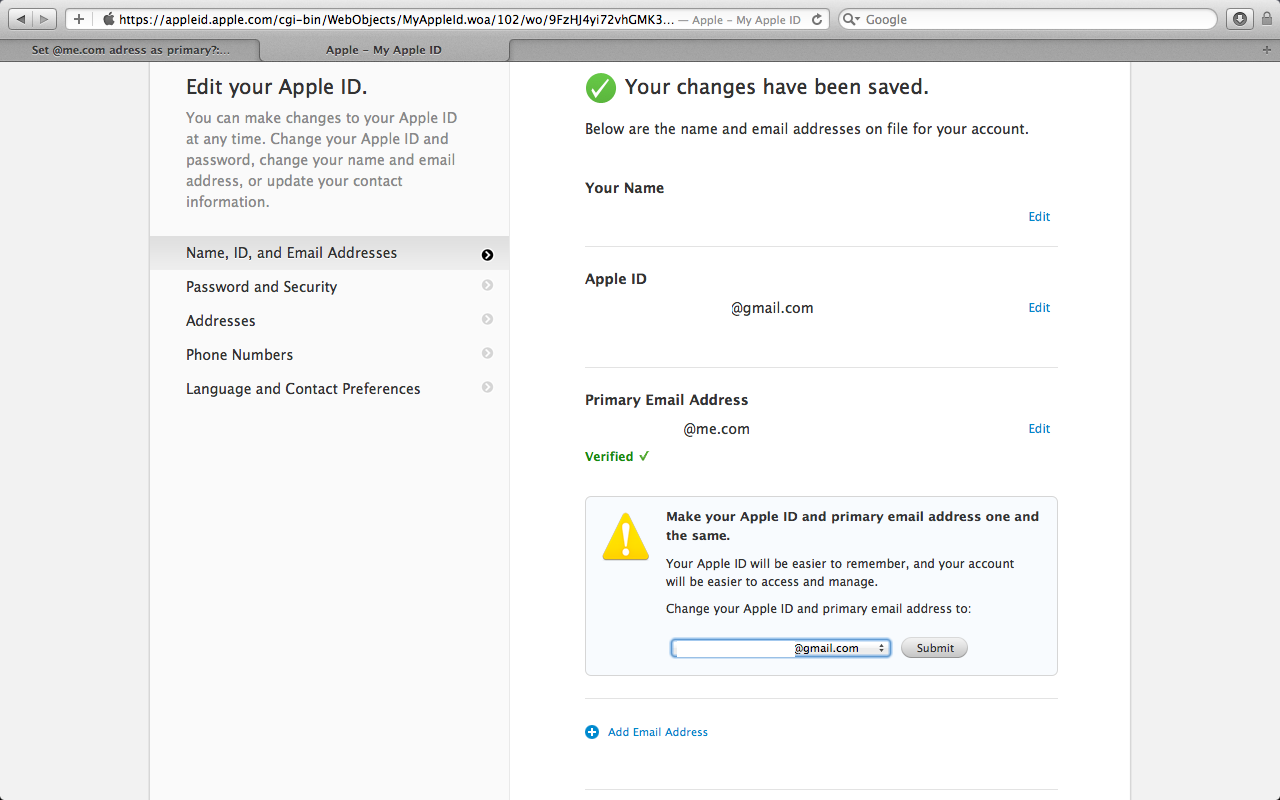Click the arrow beside Phone Numbers
Viewport: 1280px width, 800px height.
point(487,353)
